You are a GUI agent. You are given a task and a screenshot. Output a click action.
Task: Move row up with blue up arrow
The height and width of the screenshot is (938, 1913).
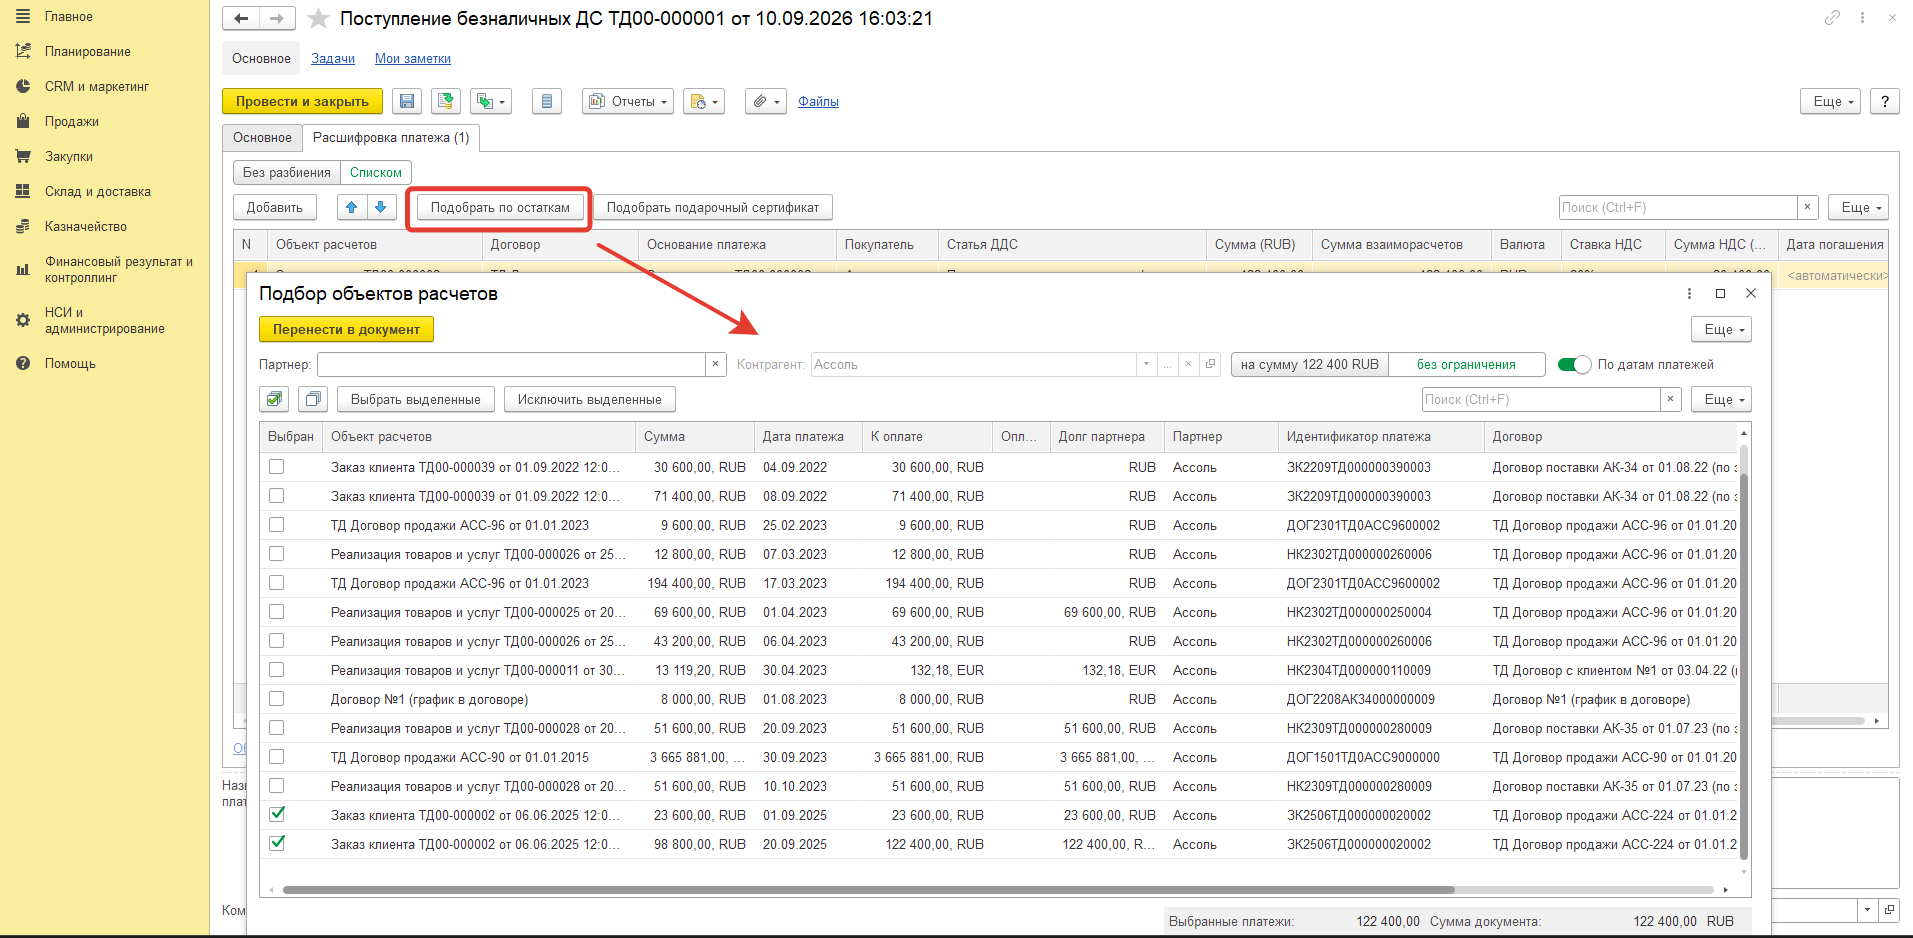pyautogui.click(x=351, y=207)
